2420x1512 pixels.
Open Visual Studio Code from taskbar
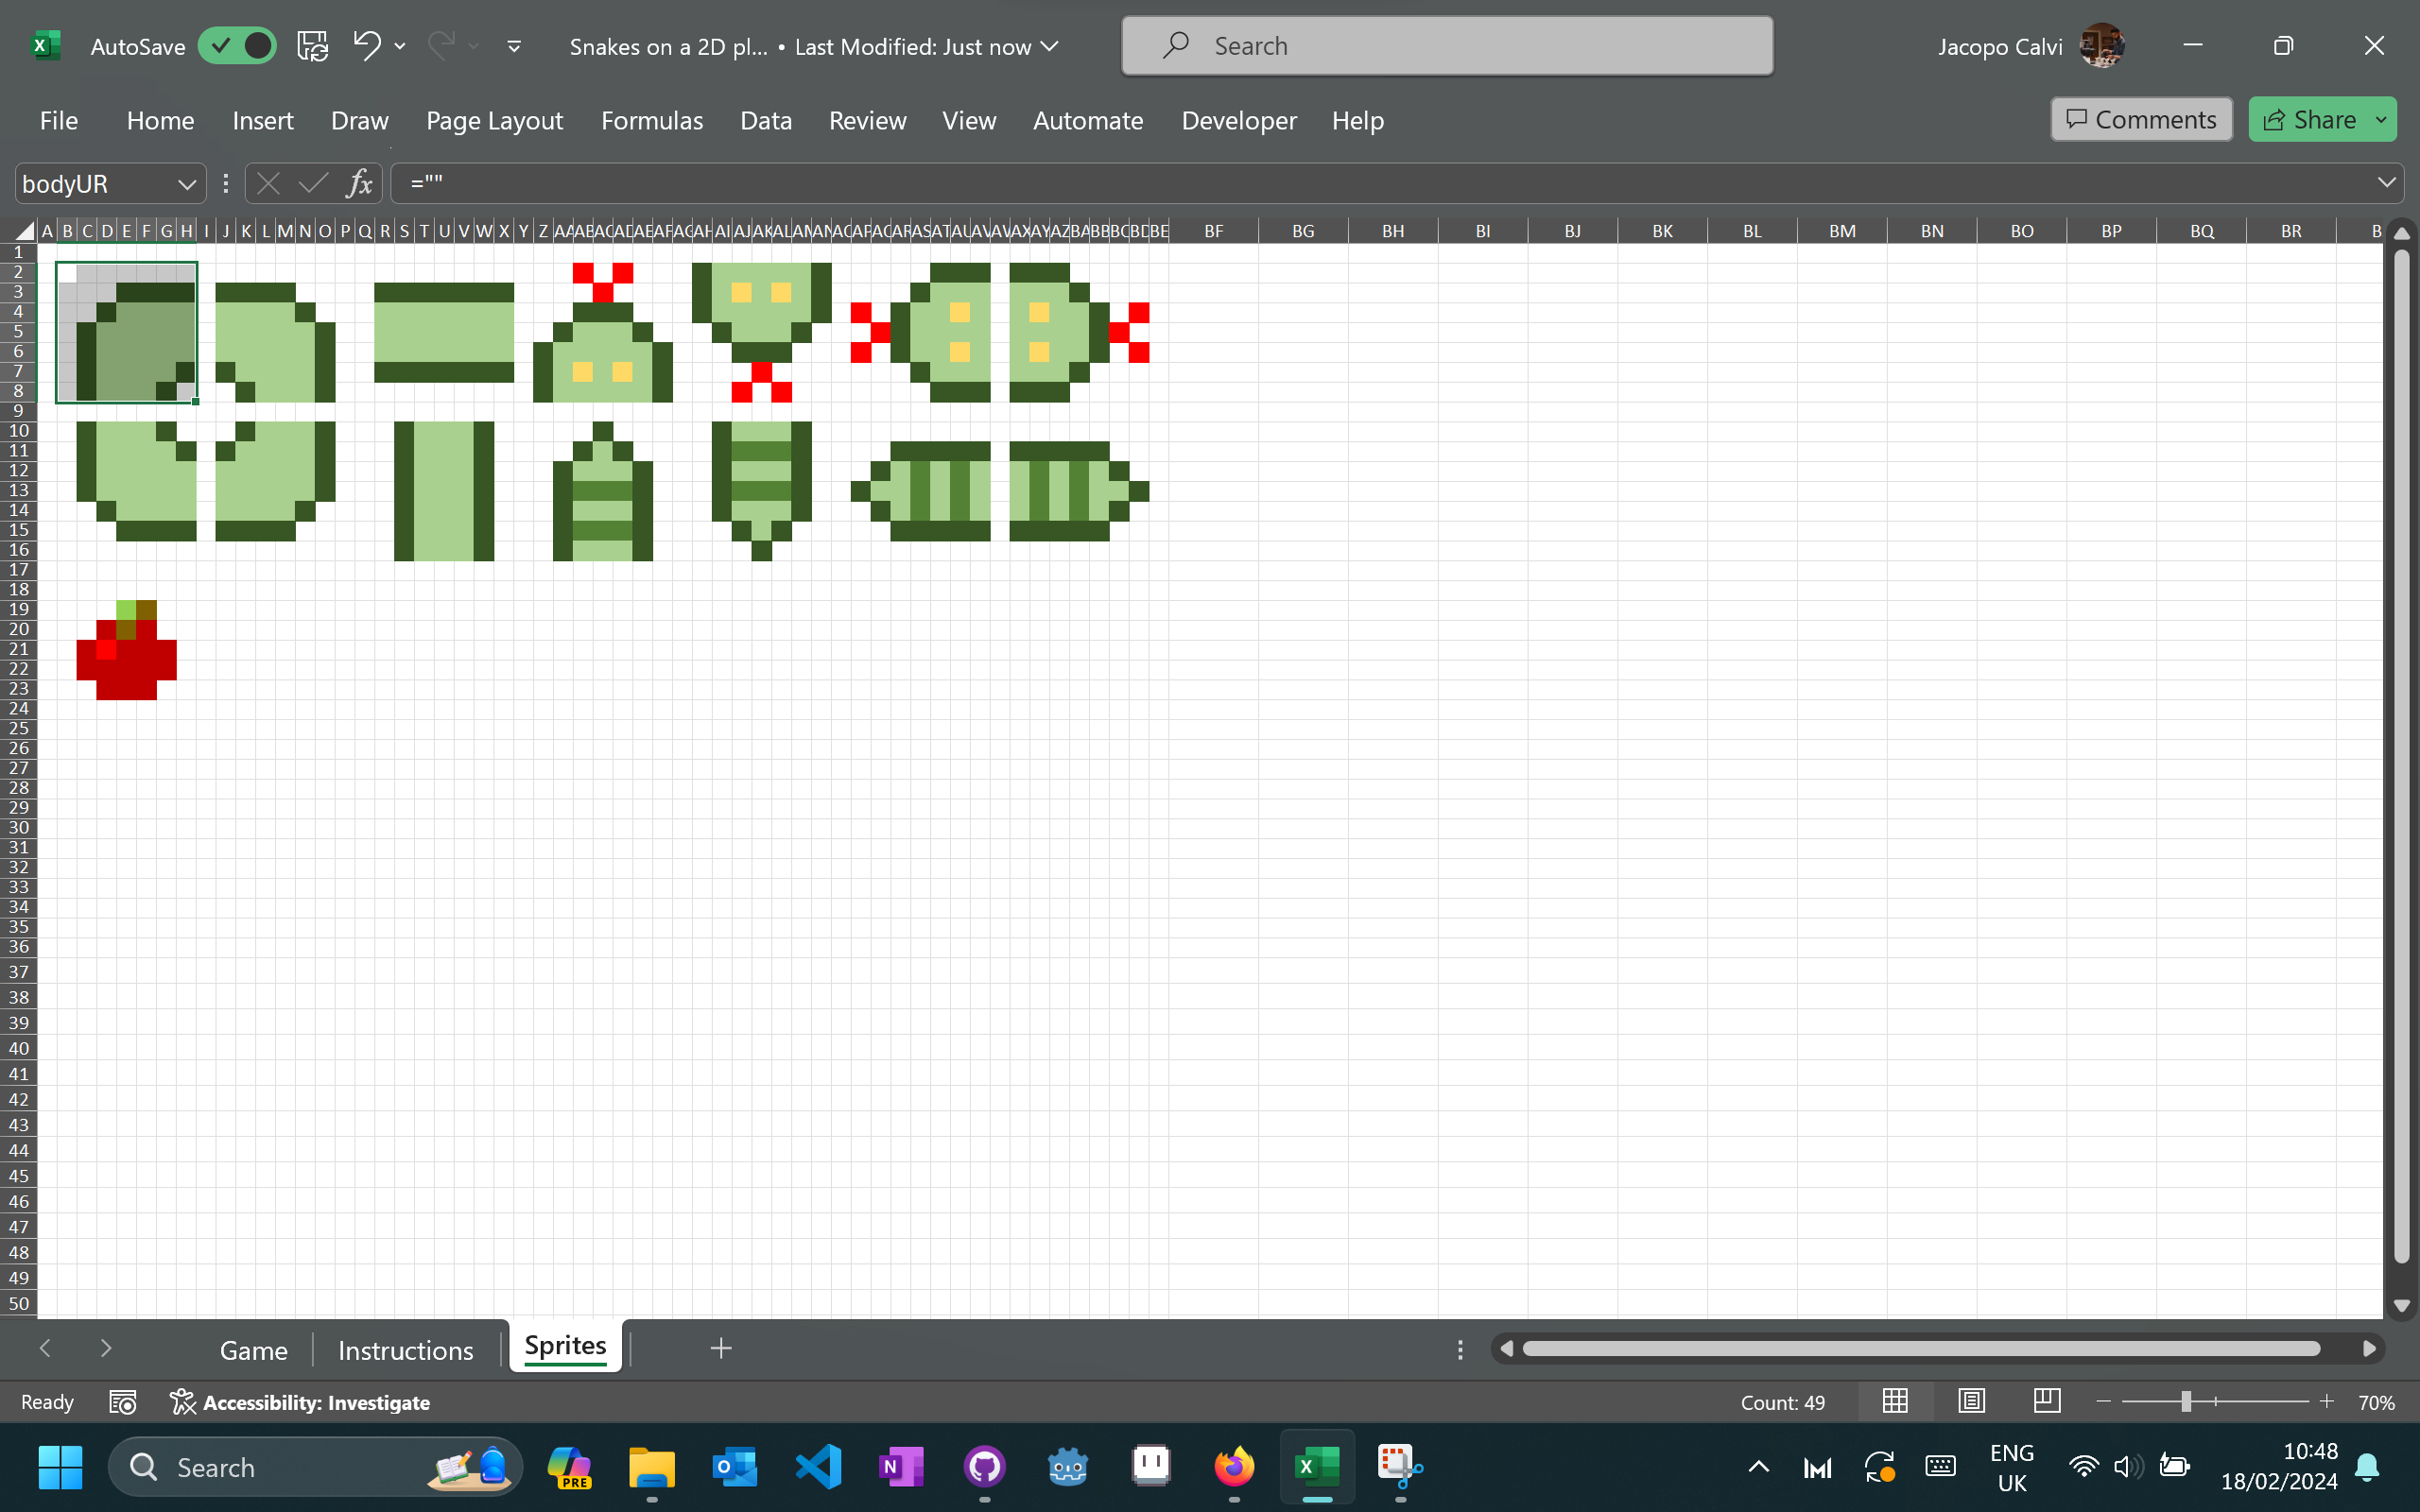[x=818, y=1467]
